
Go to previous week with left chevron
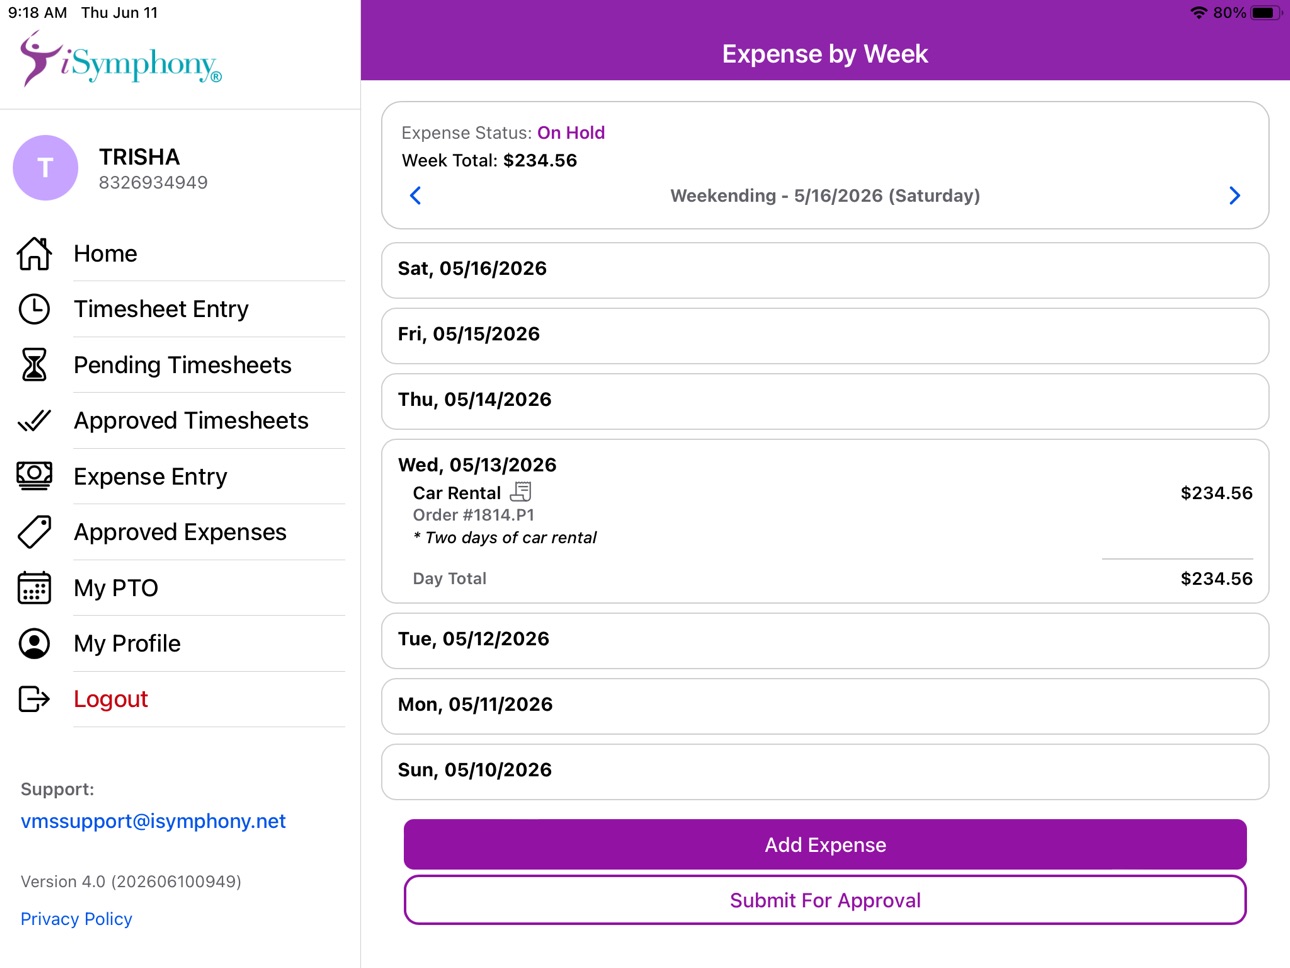click(416, 196)
